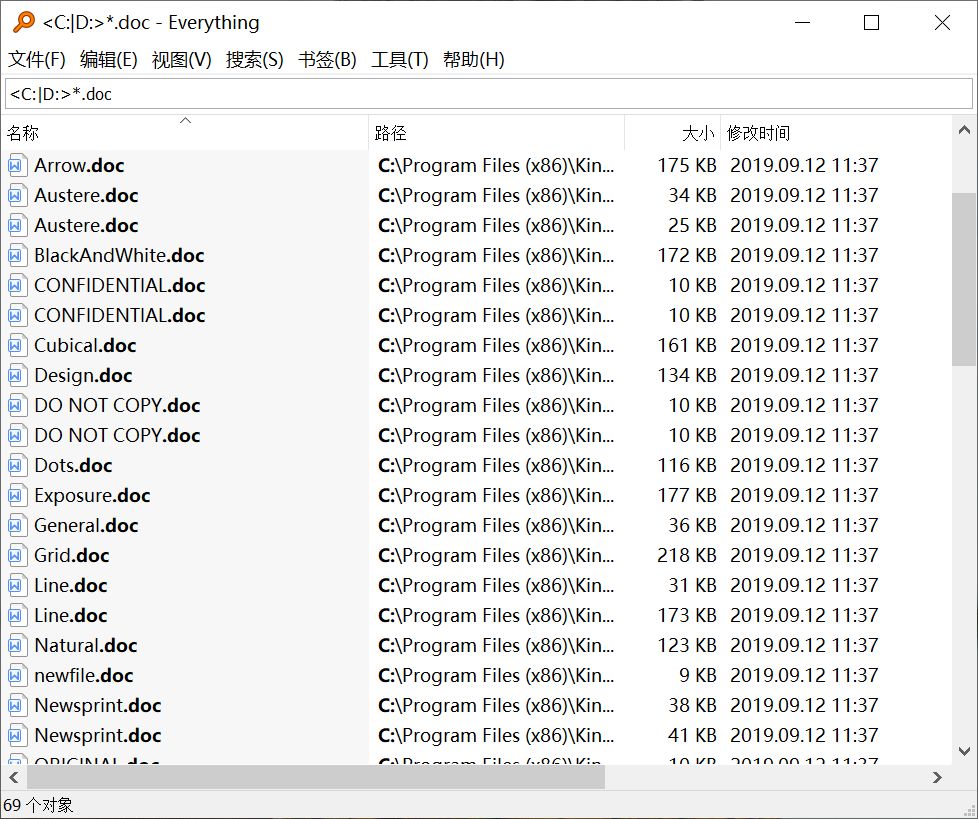Open the 编辑(E) menu
978x819 pixels.
tap(109, 60)
